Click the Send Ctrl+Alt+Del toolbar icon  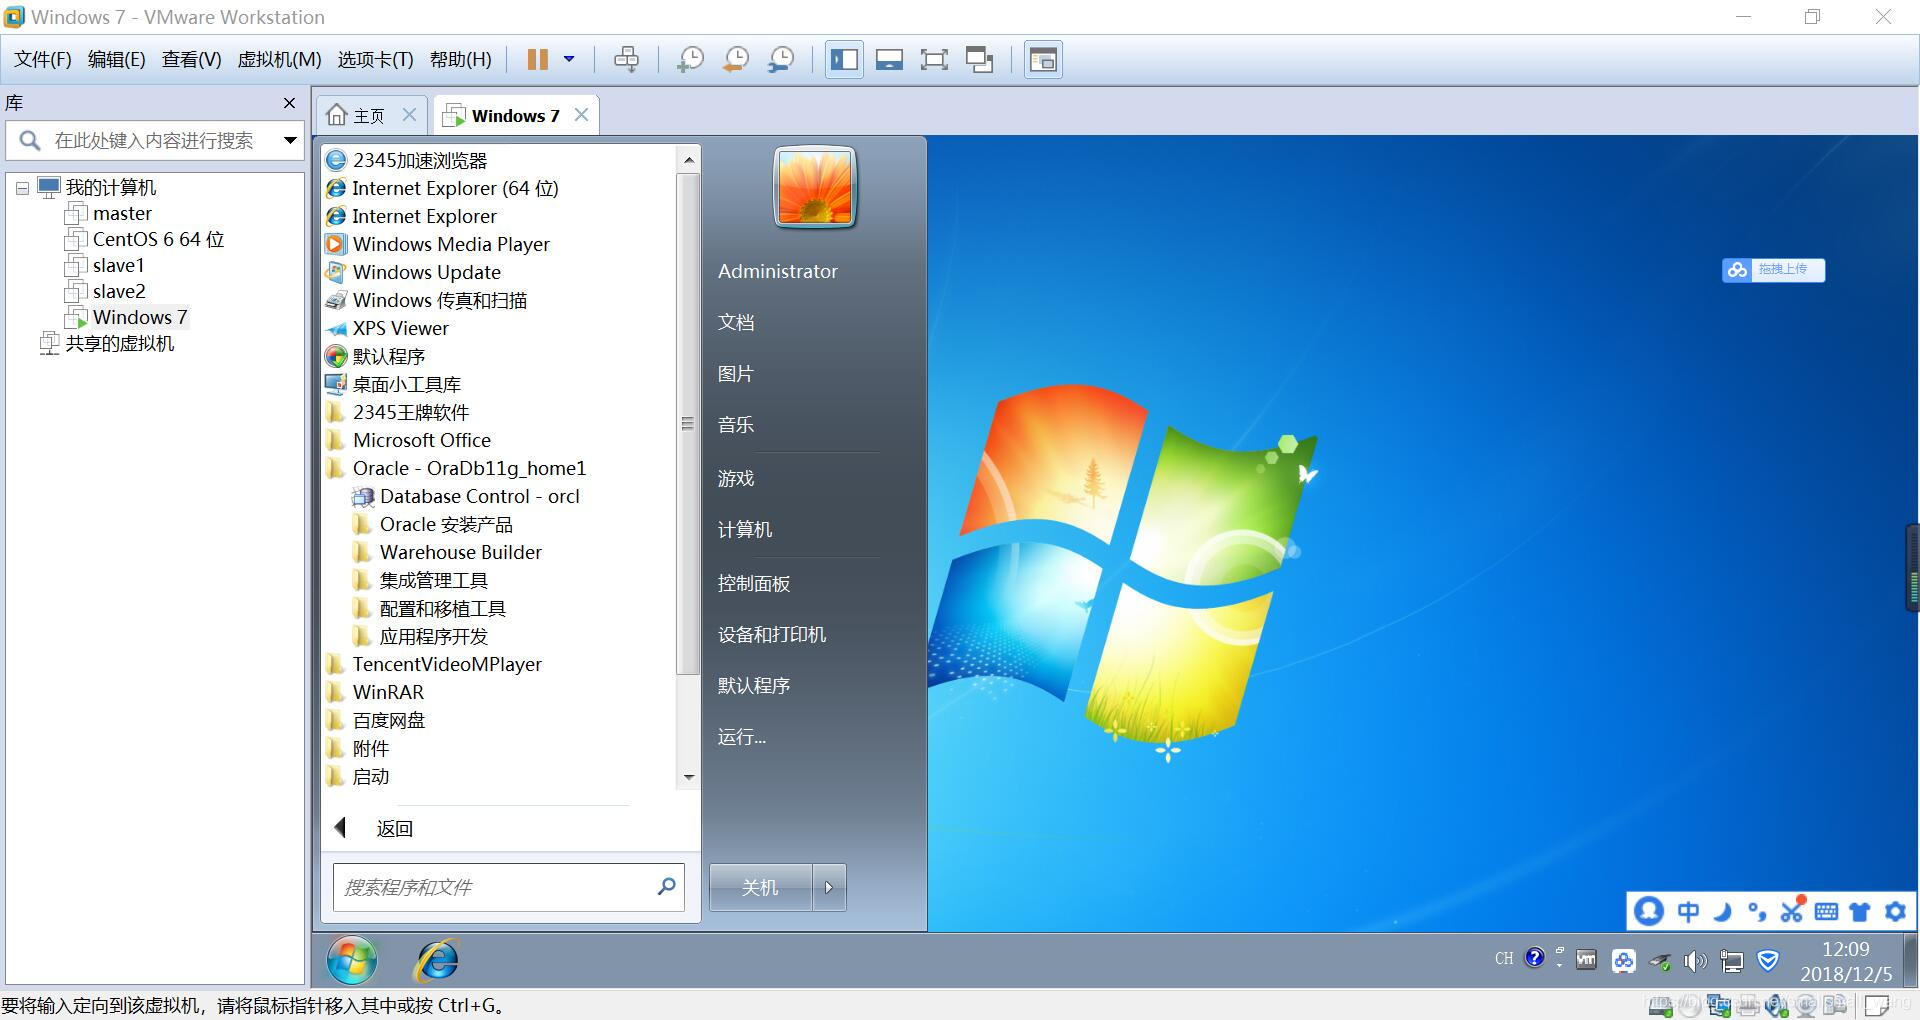[627, 60]
